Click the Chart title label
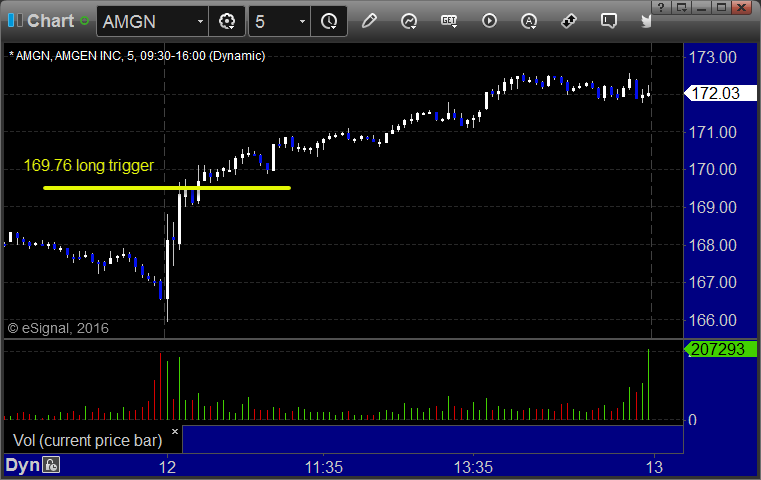761x480 pixels. [x=50, y=21]
